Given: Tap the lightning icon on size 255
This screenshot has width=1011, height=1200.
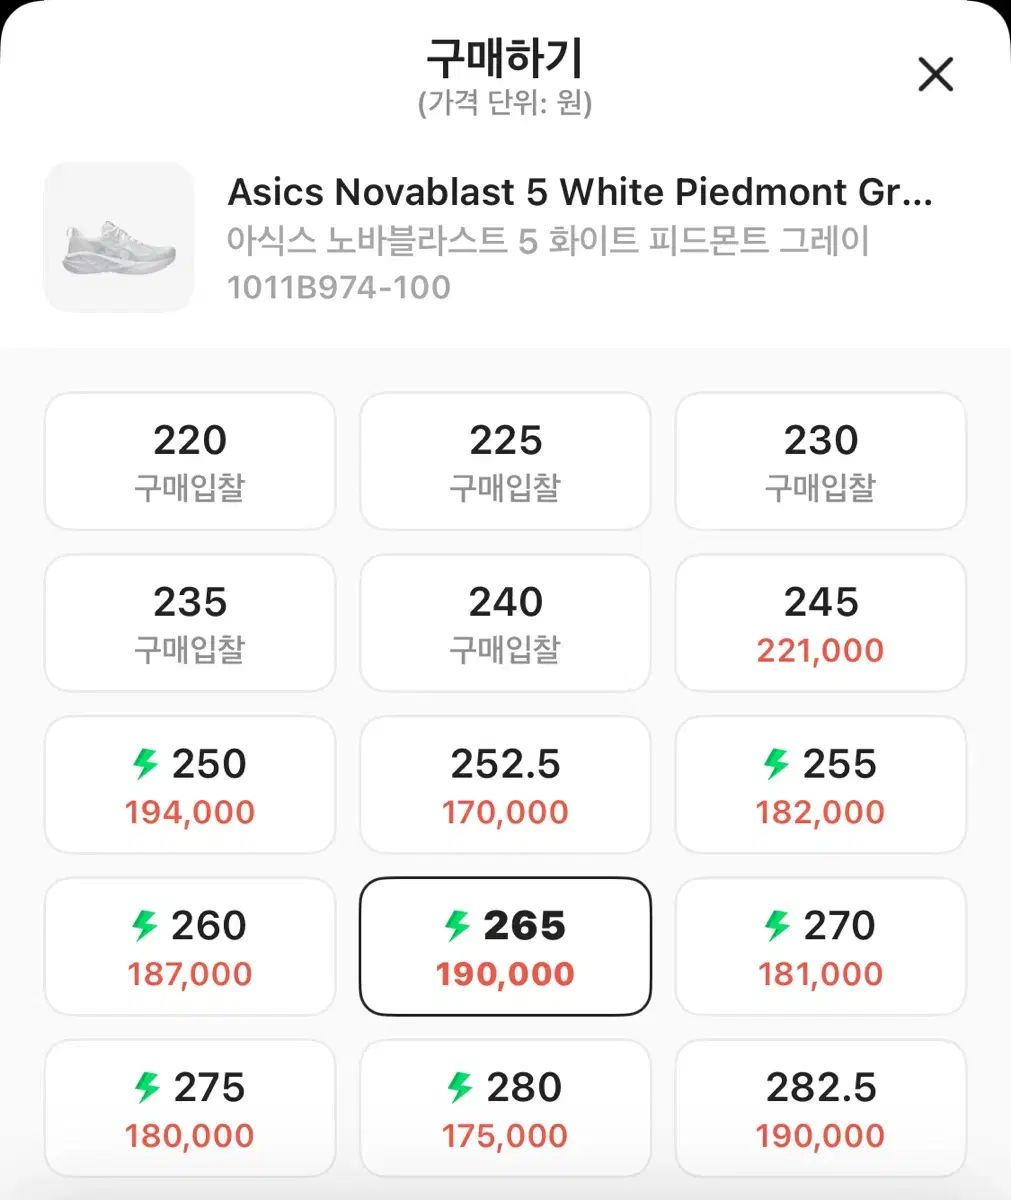Looking at the screenshot, I should click(x=776, y=764).
